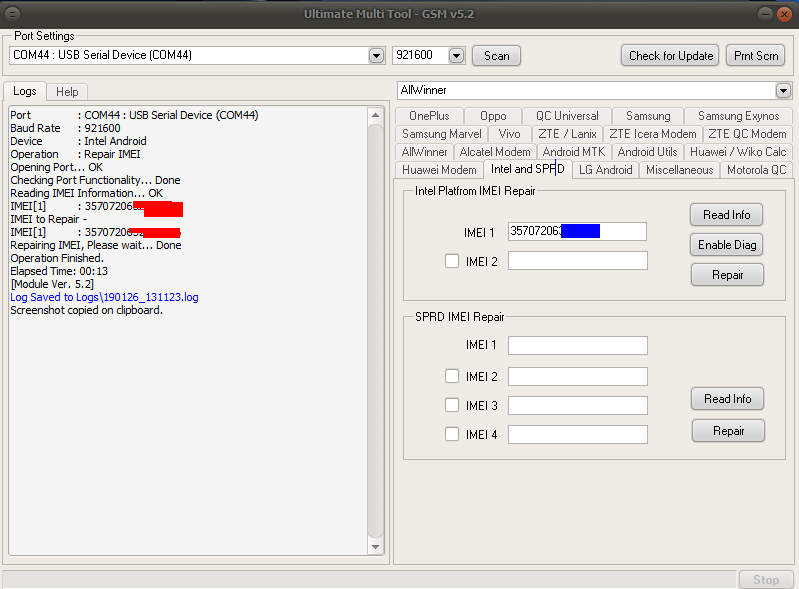This screenshot has width=799, height=589.
Task: Open the Samsung Marvel tab
Action: coord(441,134)
